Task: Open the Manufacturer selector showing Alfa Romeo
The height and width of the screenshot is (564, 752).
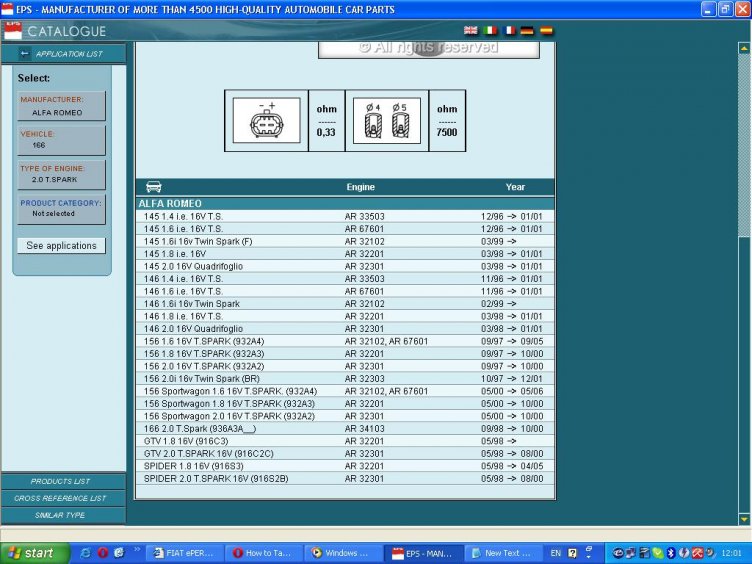Action: click(x=61, y=106)
